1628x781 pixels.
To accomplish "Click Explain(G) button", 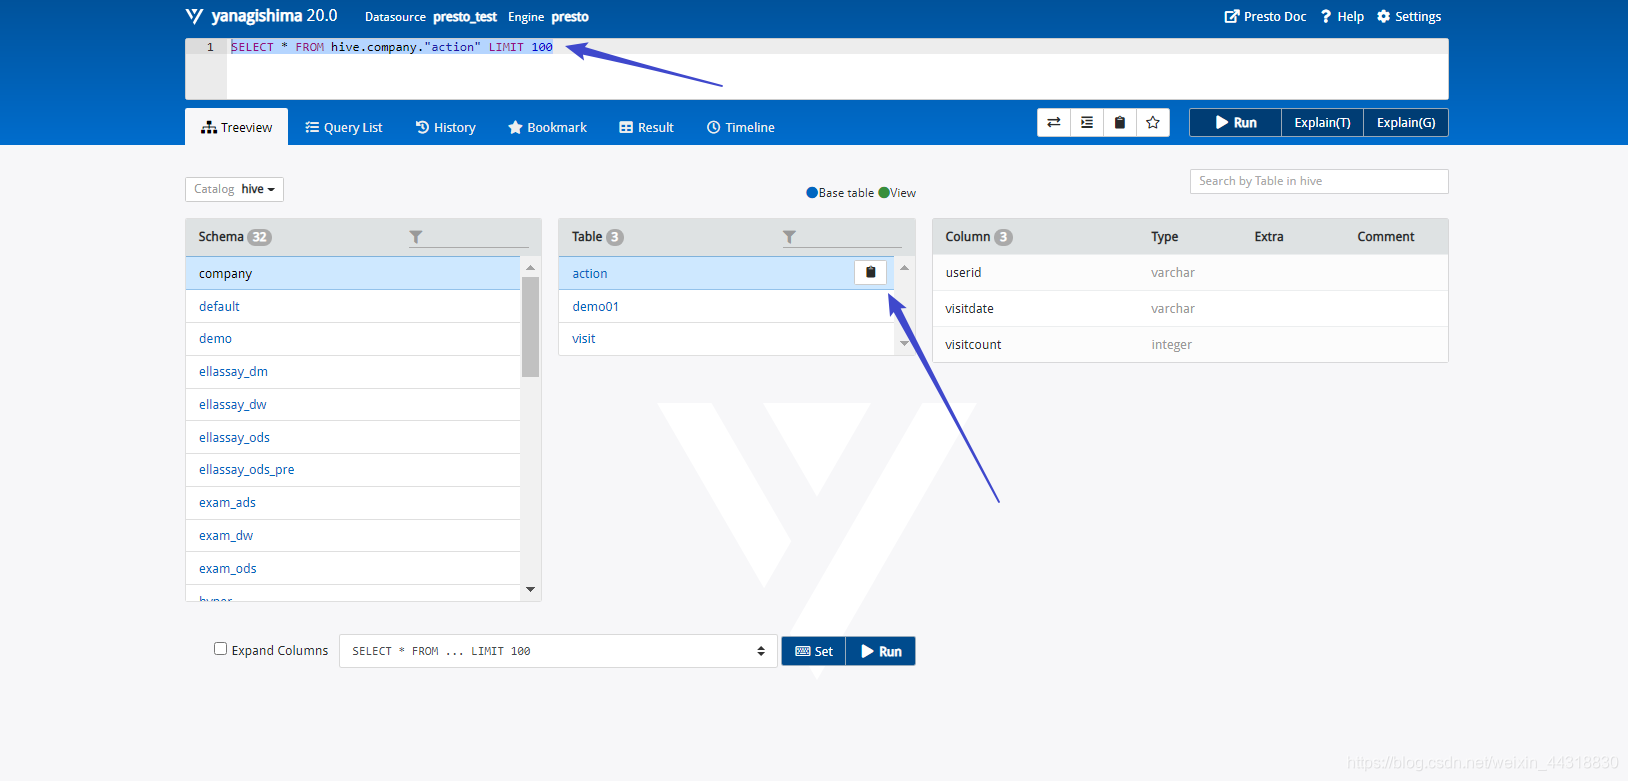I will (1406, 122).
